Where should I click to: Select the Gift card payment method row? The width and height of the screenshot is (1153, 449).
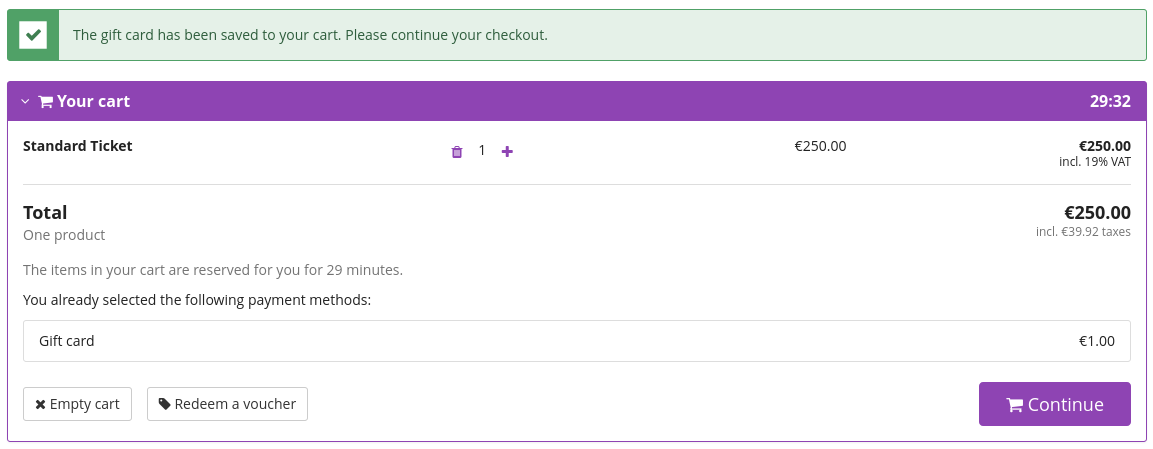click(x=576, y=341)
